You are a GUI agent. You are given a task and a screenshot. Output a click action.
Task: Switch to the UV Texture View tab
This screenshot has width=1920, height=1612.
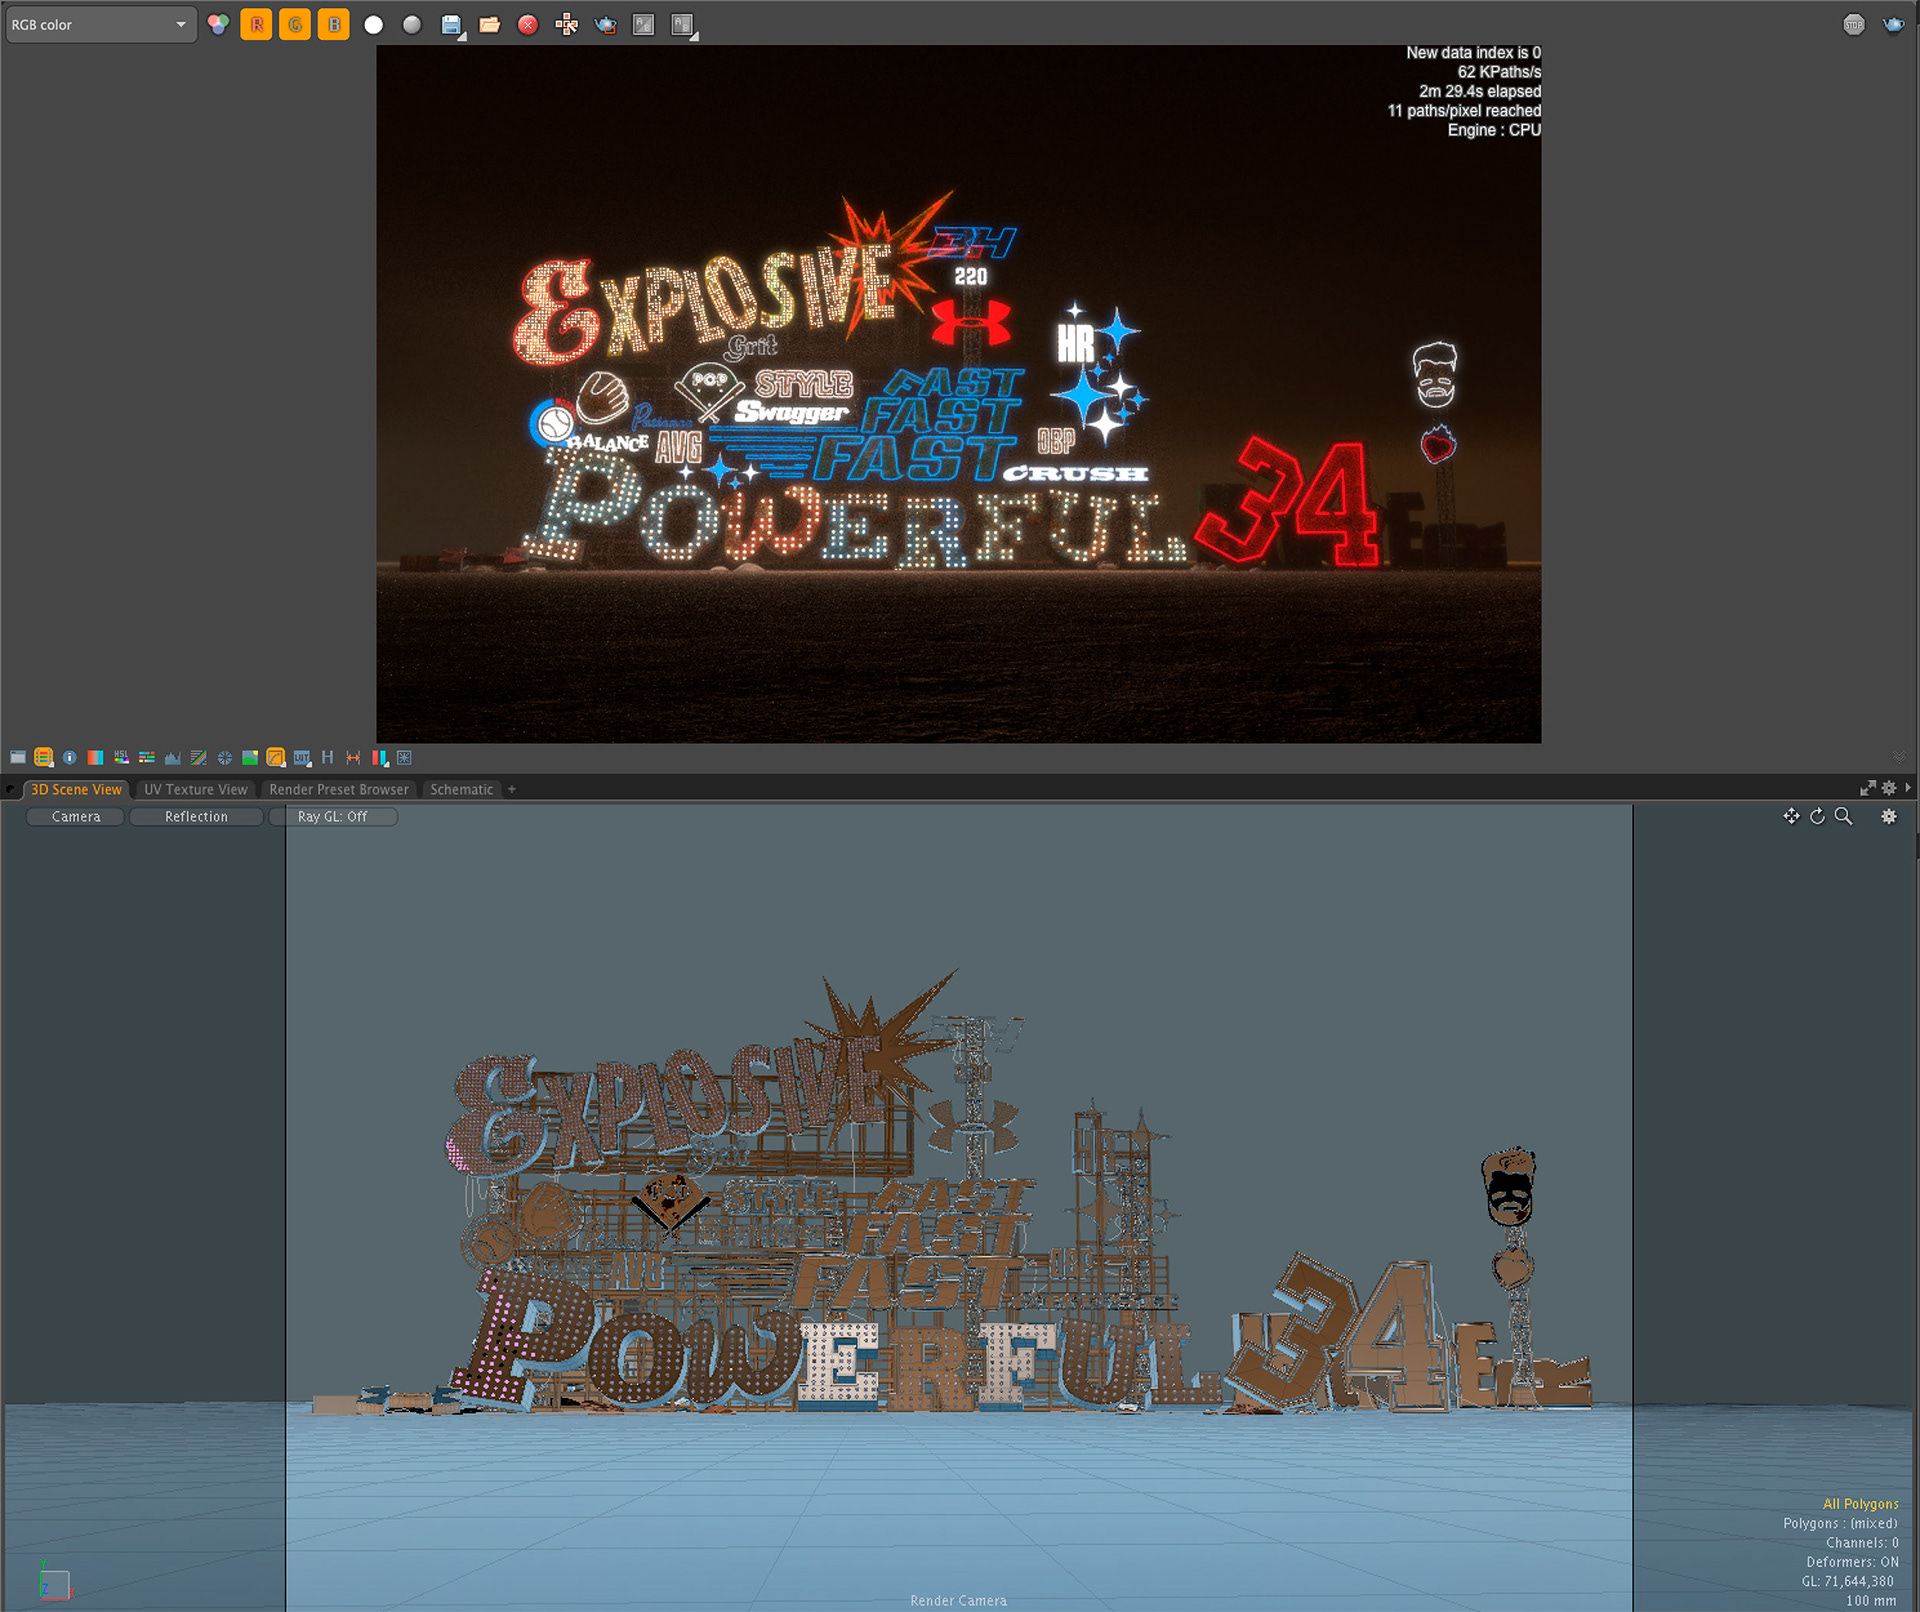(x=195, y=789)
